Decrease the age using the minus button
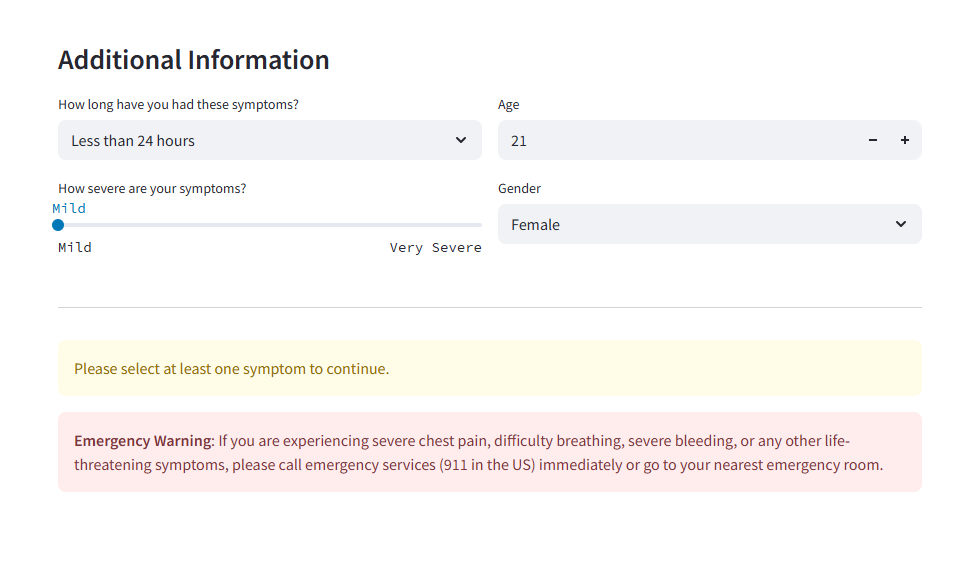 pos(873,141)
